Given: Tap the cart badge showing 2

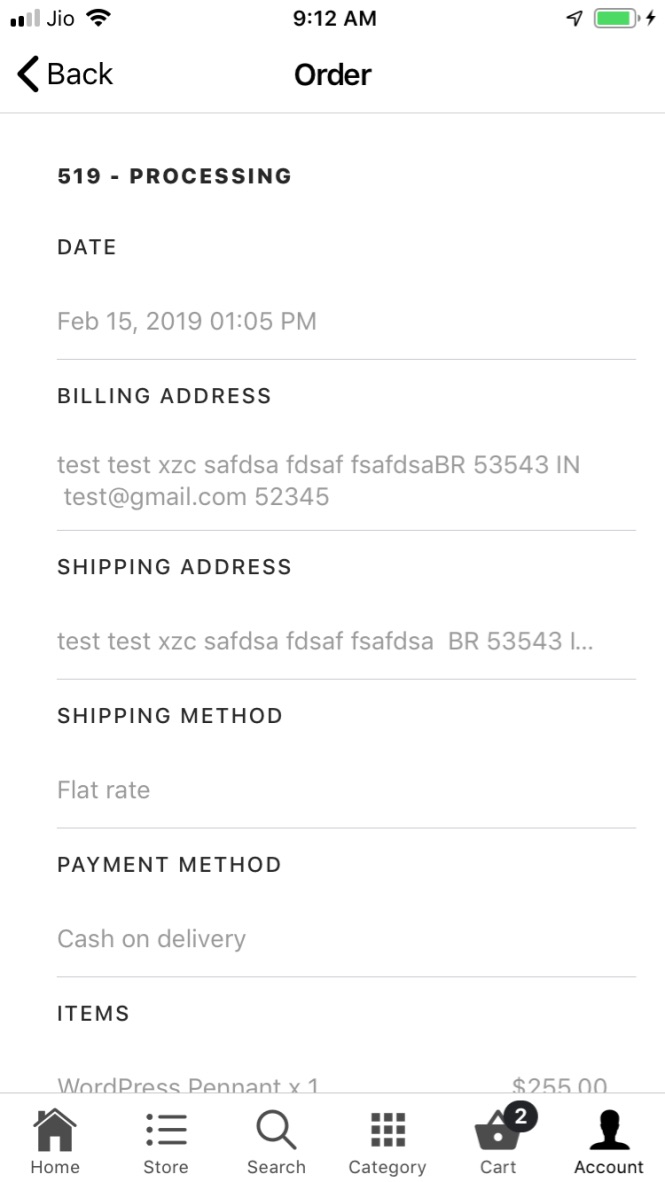Looking at the screenshot, I should pos(520,1116).
